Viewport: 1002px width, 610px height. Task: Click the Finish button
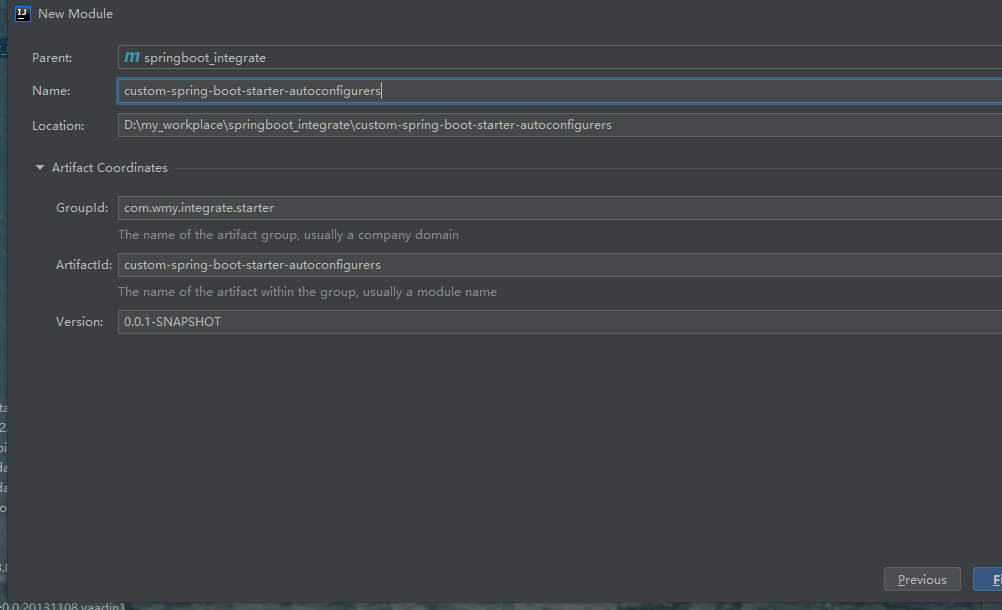click(988, 579)
